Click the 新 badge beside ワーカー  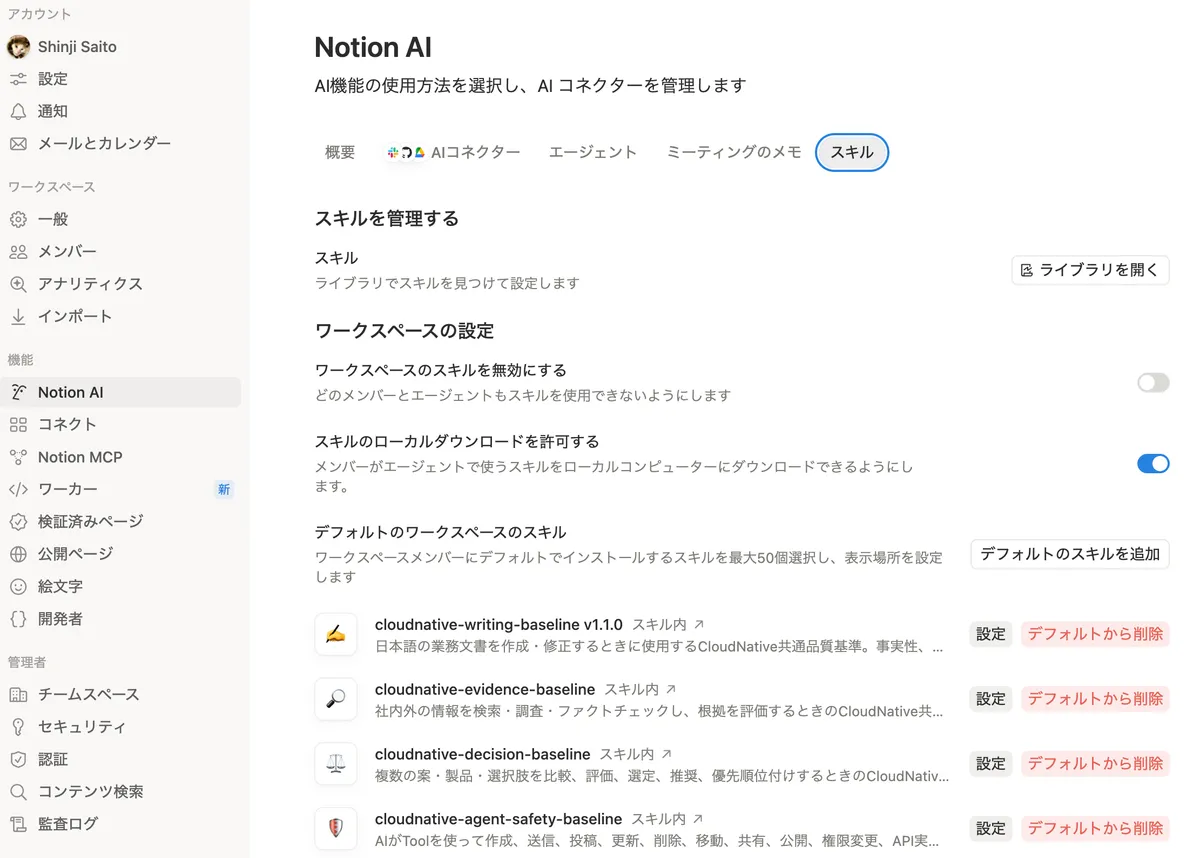224,489
